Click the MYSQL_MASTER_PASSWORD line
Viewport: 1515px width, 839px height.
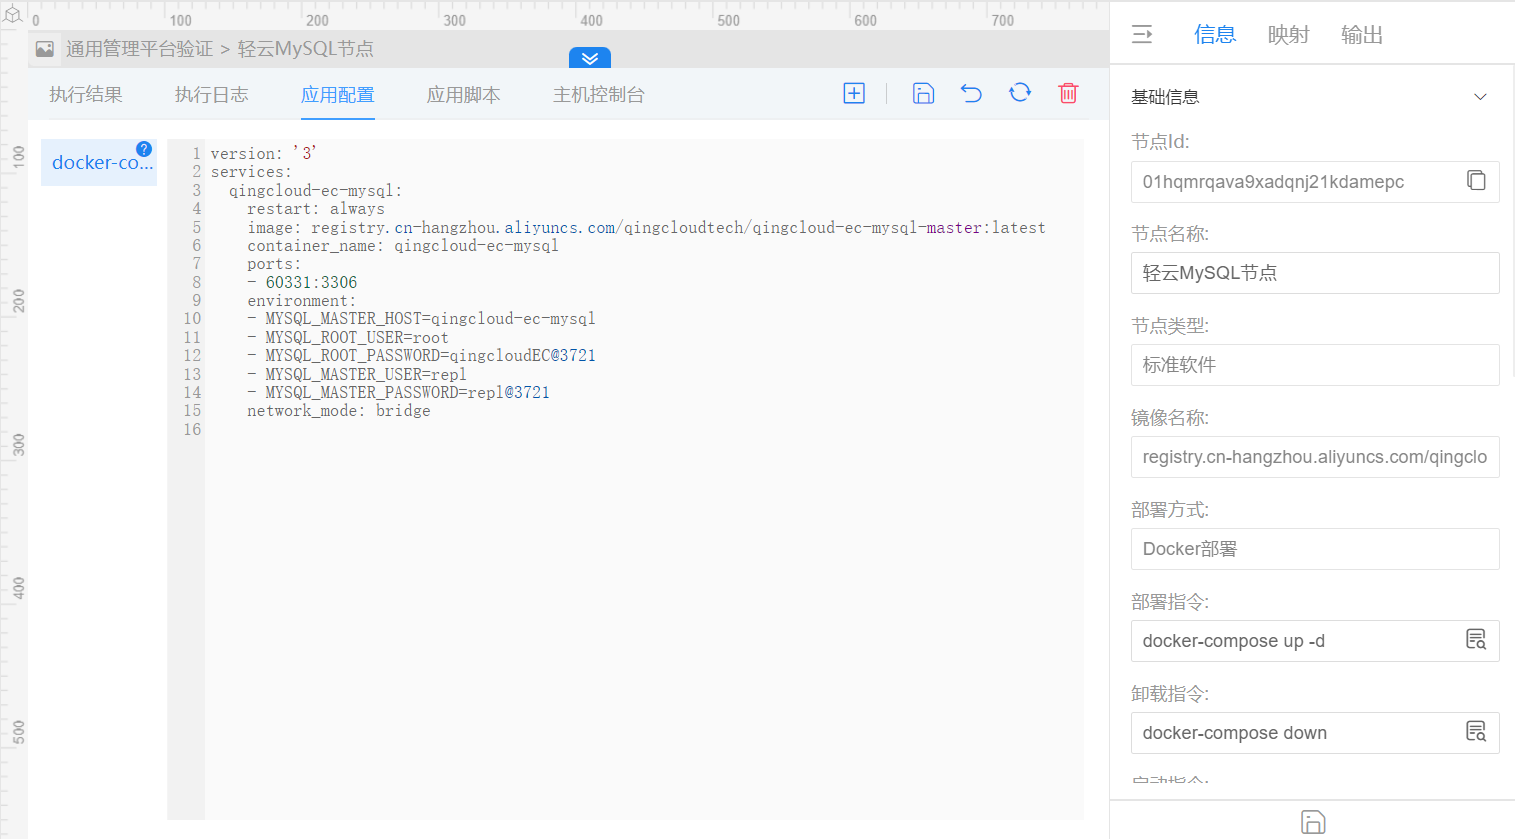coord(398,392)
